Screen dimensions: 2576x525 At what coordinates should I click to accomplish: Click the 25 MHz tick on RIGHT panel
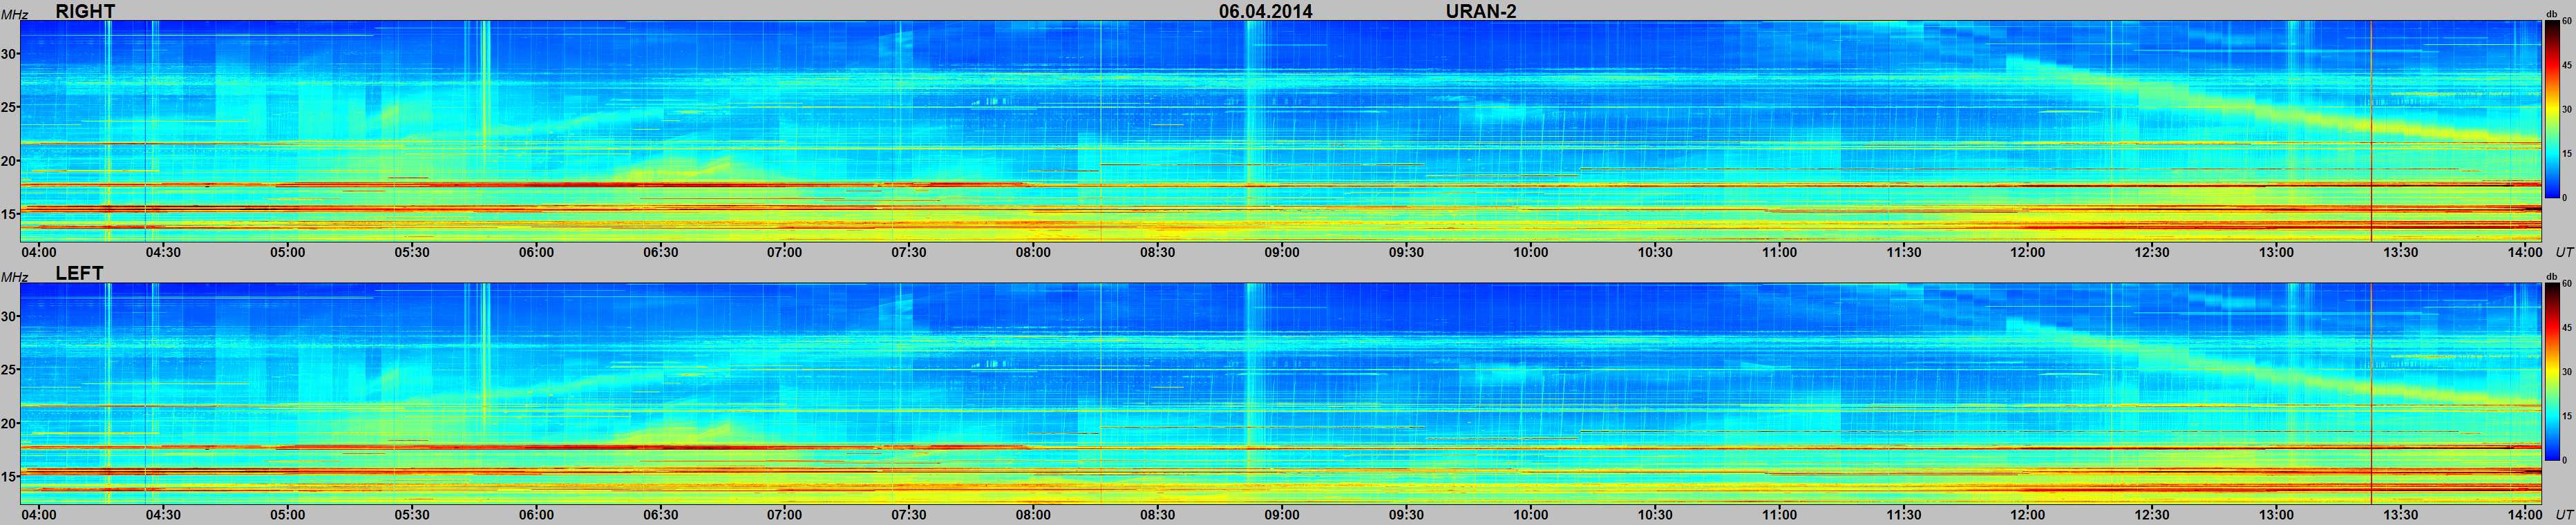click(x=10, y=107)
